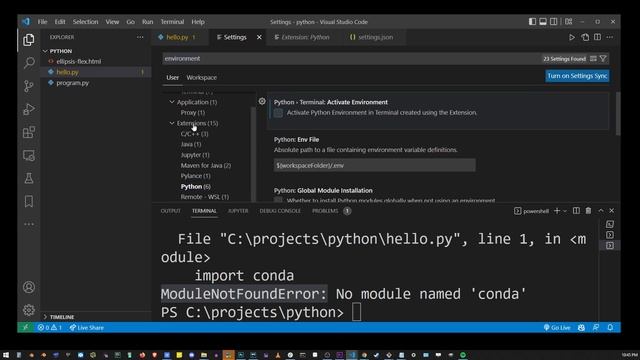Switch to the hello.py editor tab
Screen dimensions: 640x360
click(177, 37)
